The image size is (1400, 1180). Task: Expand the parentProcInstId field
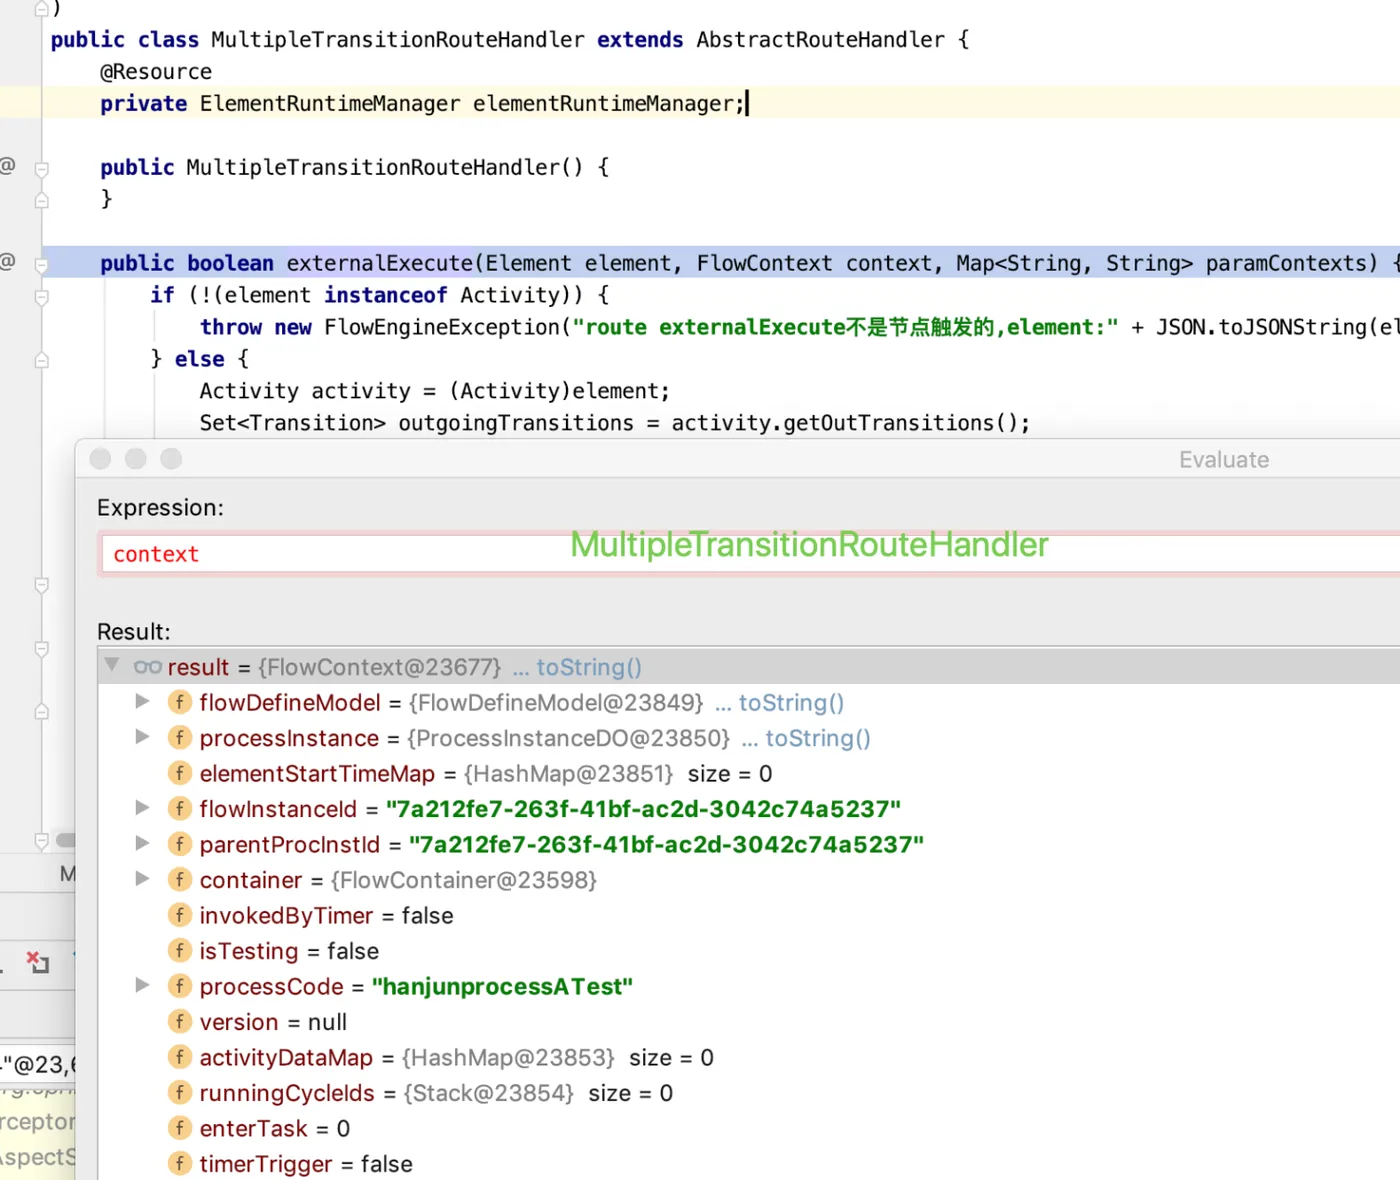(x=143, y=843)
